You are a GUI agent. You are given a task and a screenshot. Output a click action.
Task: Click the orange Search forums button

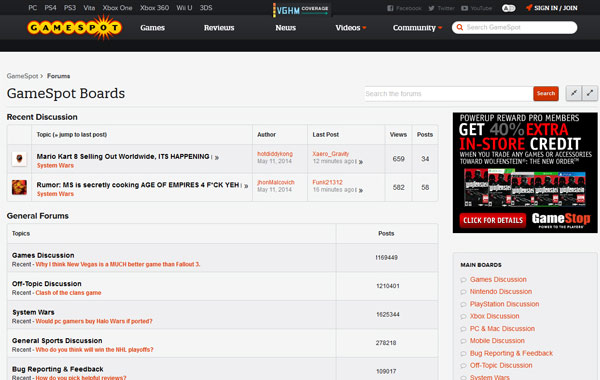click(546, 93)
